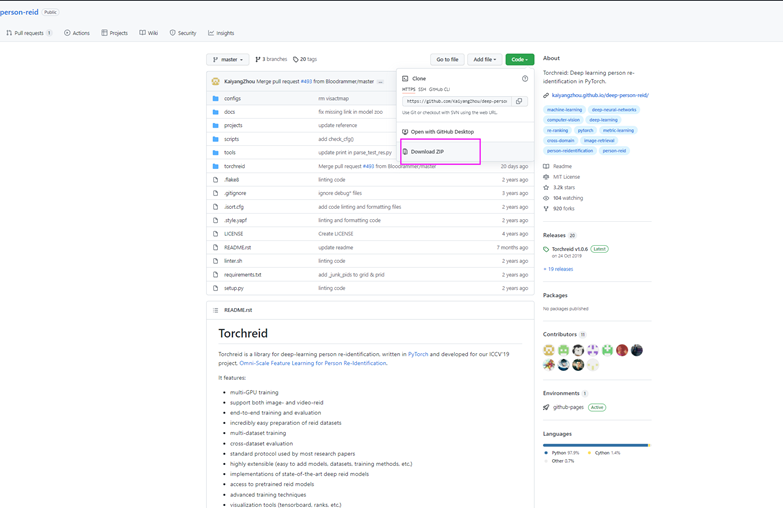Viewport: 783px width, 508px height.
Task: Copy the clone URL with clipboard icon
Action: click(x=519, y=101)
